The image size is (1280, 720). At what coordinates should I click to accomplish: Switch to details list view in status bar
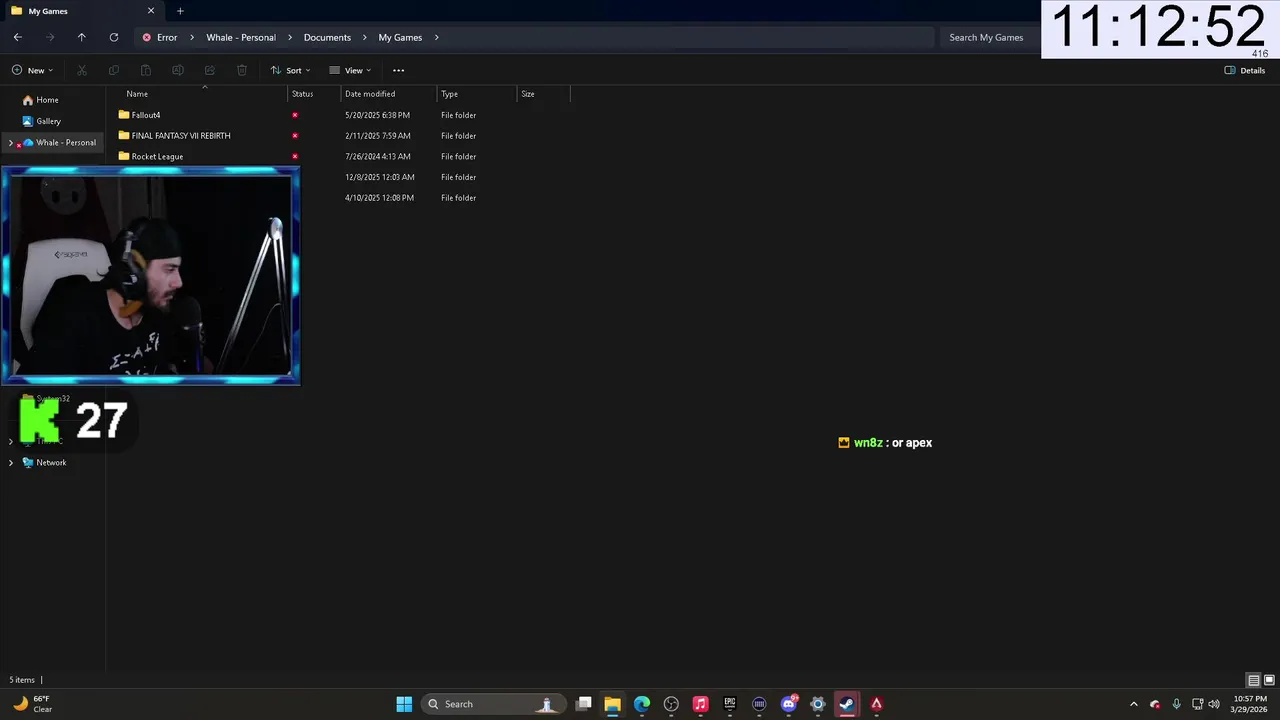(x=1254, y=680)
